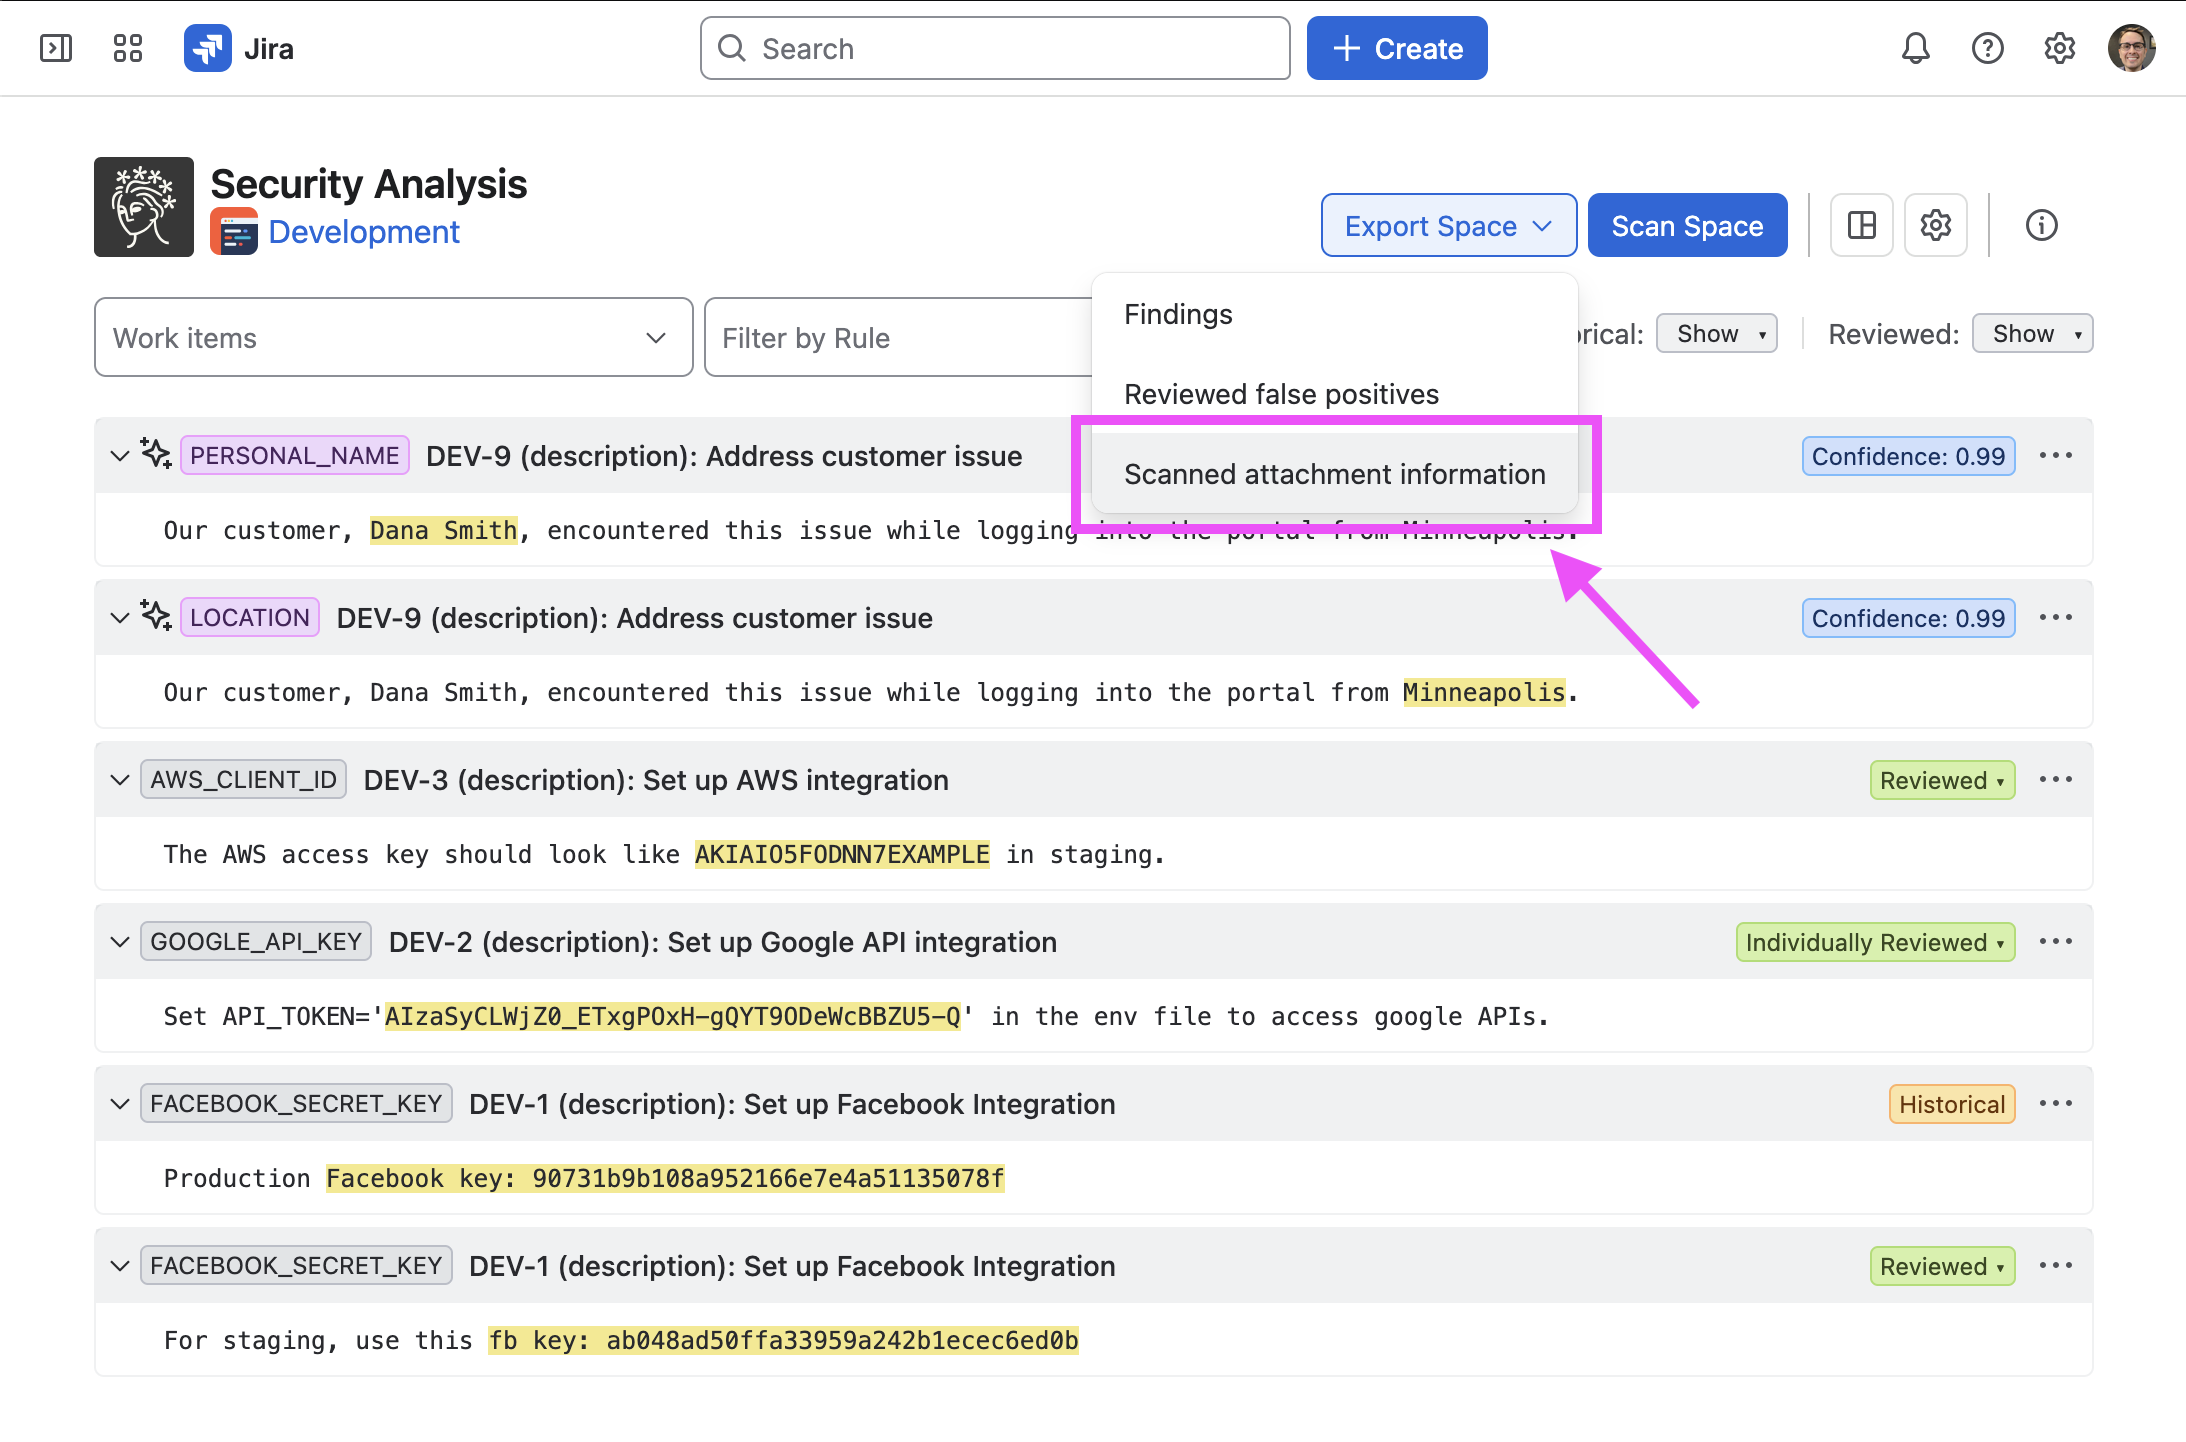Open more actions for PERSONAL_NAME finding

[2056, 456]
